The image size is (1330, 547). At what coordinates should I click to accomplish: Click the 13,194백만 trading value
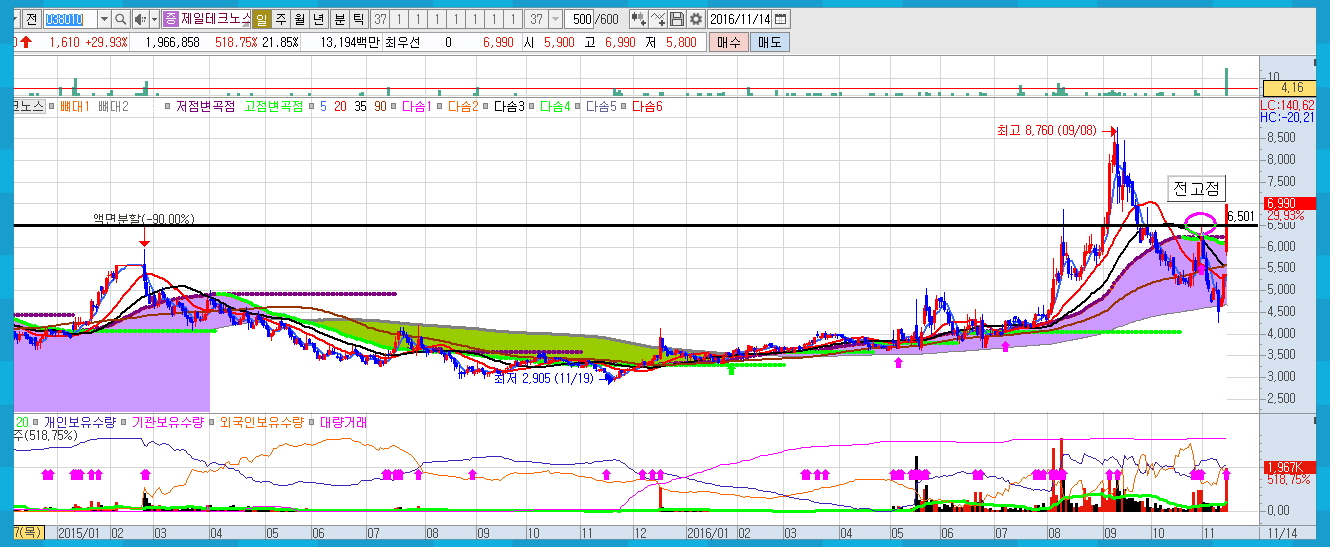tap(349, 43)
